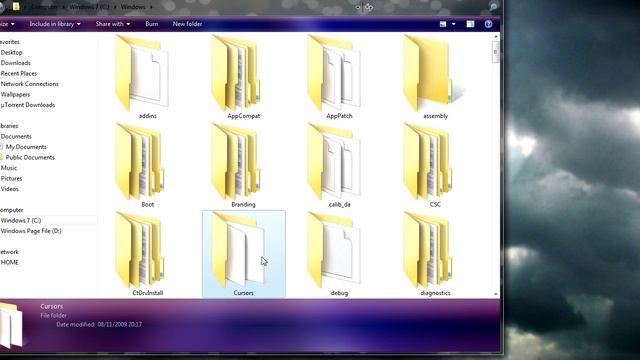Open Recent Places in navigation pane

(x=19, y=73)
